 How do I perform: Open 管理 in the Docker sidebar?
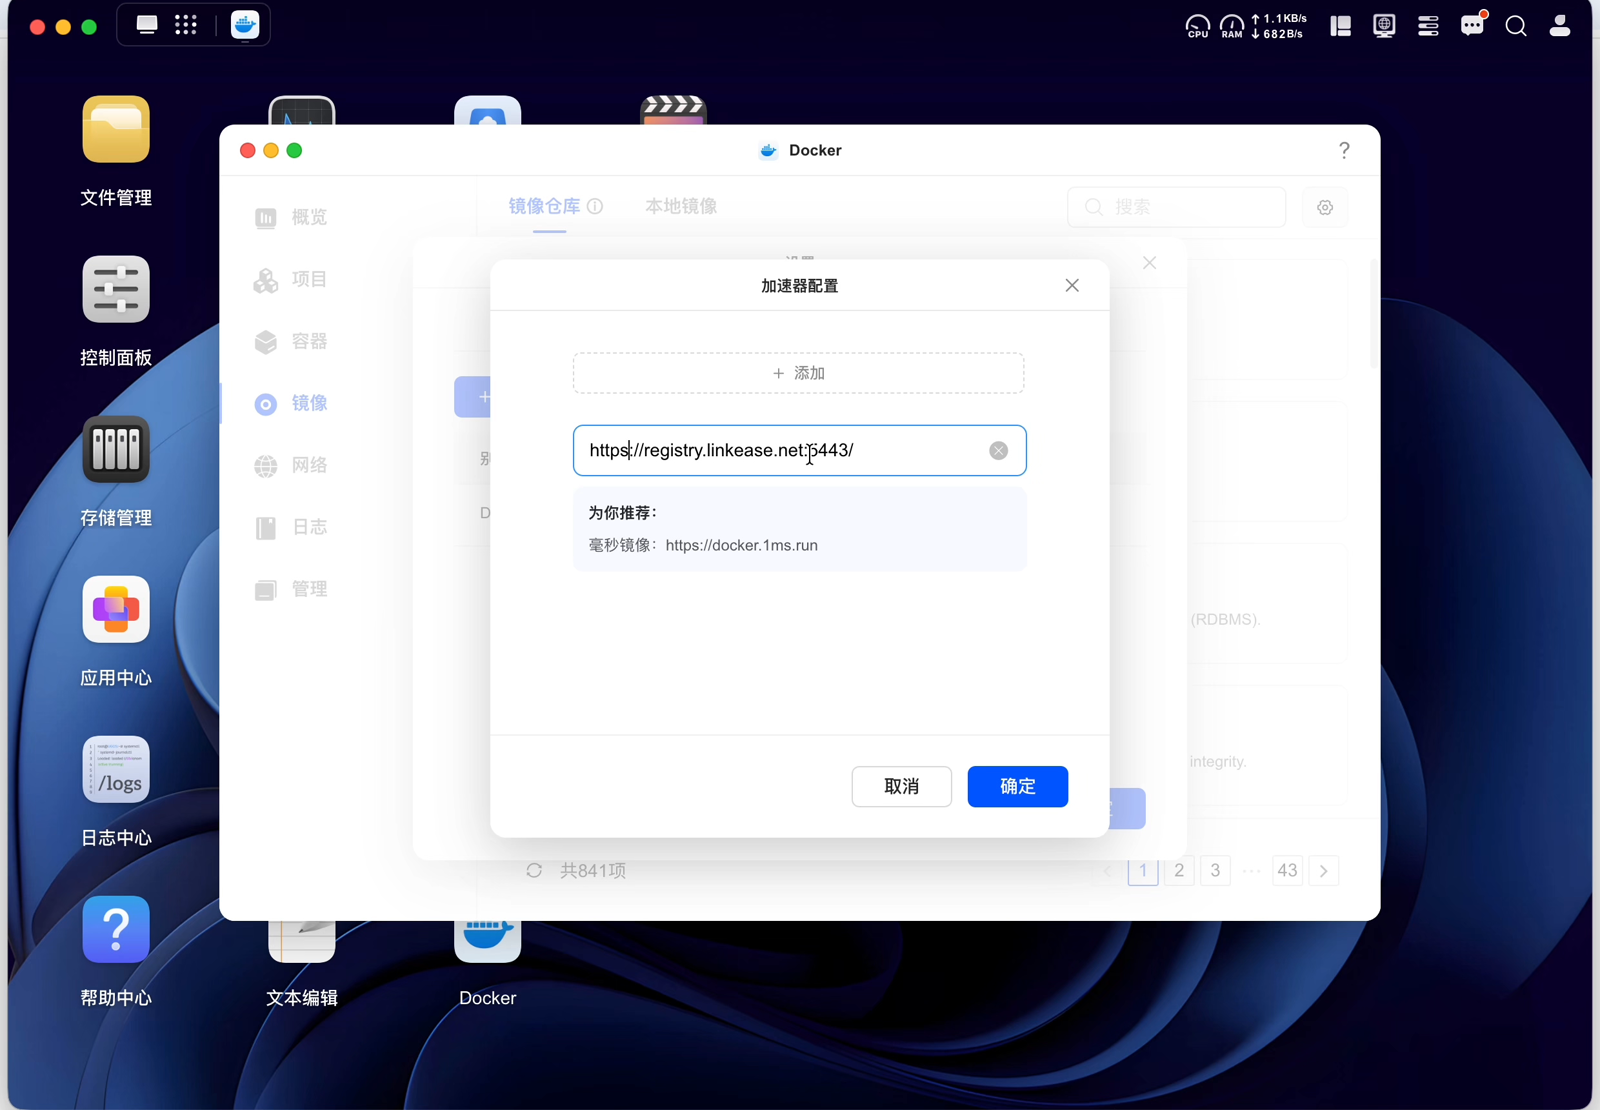point(290,589)
